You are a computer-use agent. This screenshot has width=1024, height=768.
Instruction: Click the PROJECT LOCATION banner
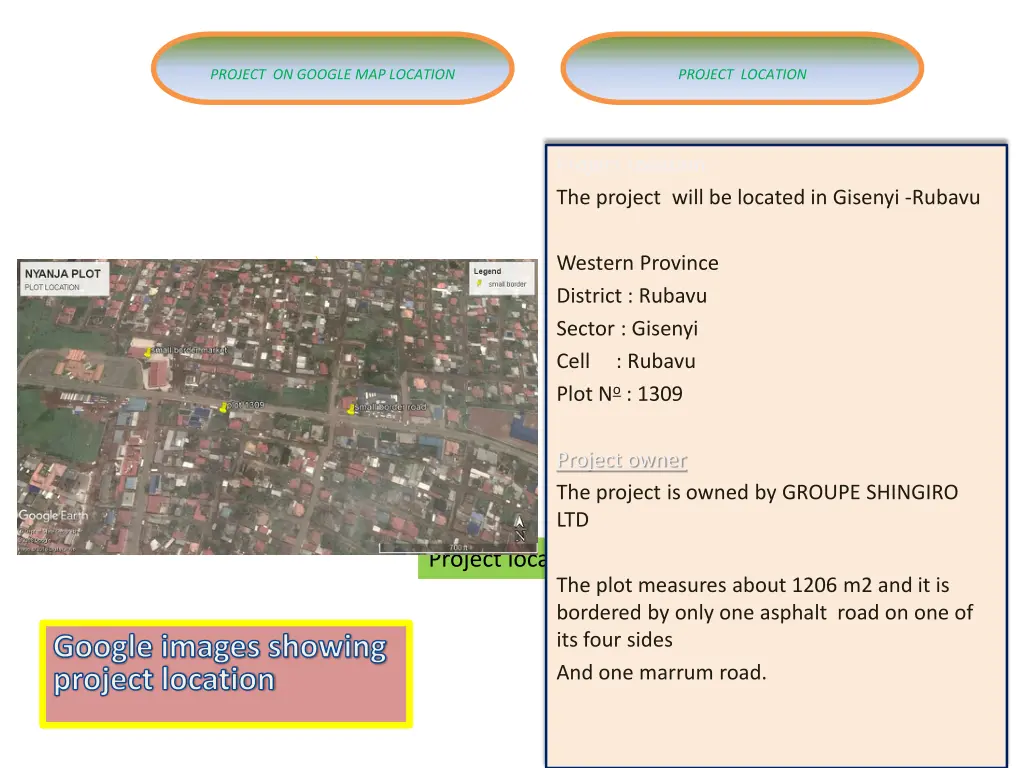[742, 69]
